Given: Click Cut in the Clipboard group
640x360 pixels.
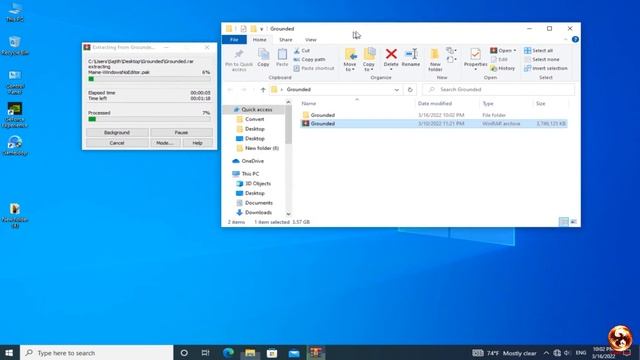Looking at the screenshot, I should coord(302,51).
